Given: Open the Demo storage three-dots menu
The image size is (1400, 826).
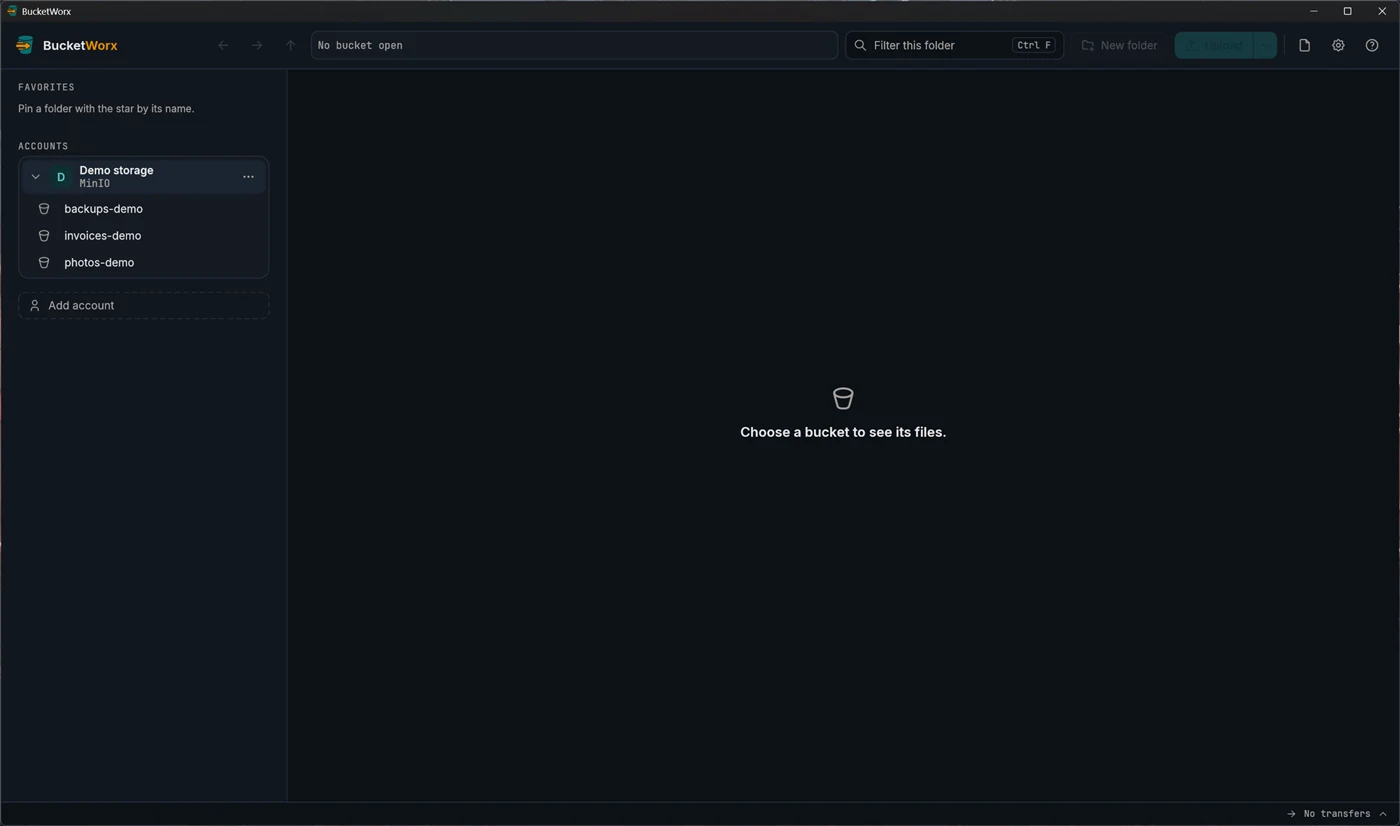Looking at the screenshot, I should click(x=248, y=177).
